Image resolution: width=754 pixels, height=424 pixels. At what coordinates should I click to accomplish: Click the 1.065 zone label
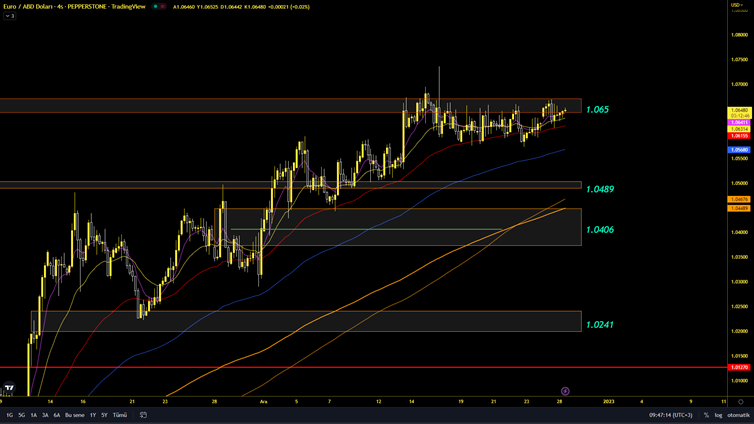coord(597,110)
